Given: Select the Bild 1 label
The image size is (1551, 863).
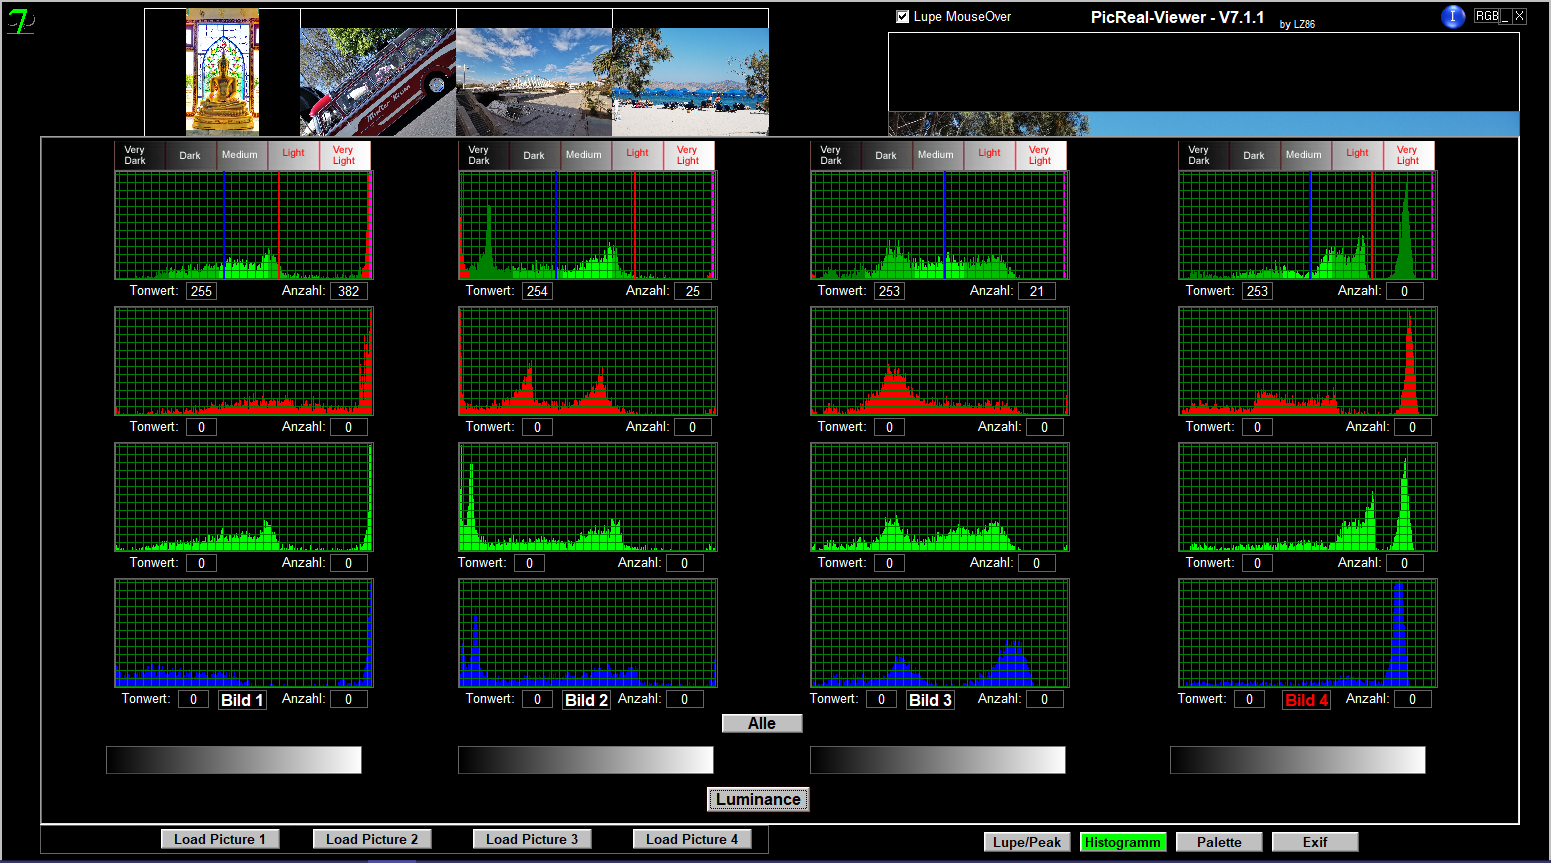Looking at the screenshot, I should tap(243, 700).
